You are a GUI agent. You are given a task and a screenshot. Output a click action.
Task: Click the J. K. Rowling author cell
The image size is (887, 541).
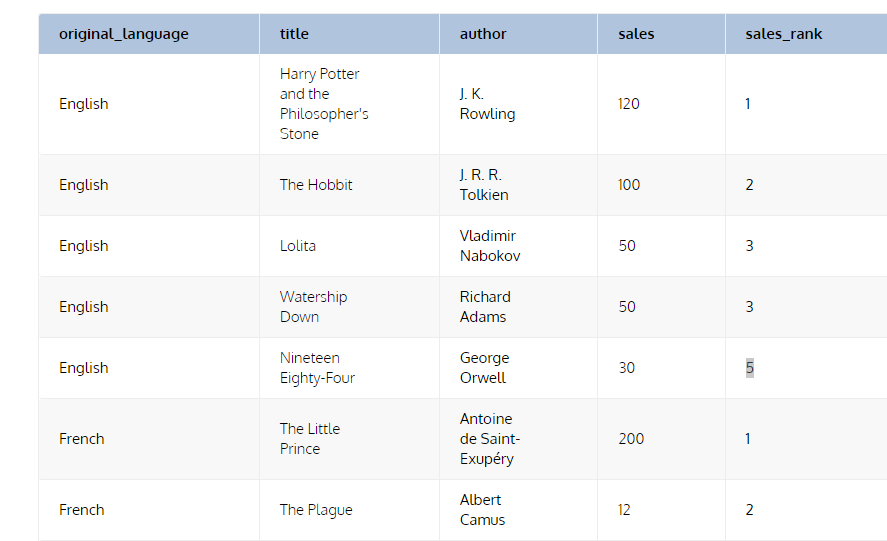click(x=518, y=104)
